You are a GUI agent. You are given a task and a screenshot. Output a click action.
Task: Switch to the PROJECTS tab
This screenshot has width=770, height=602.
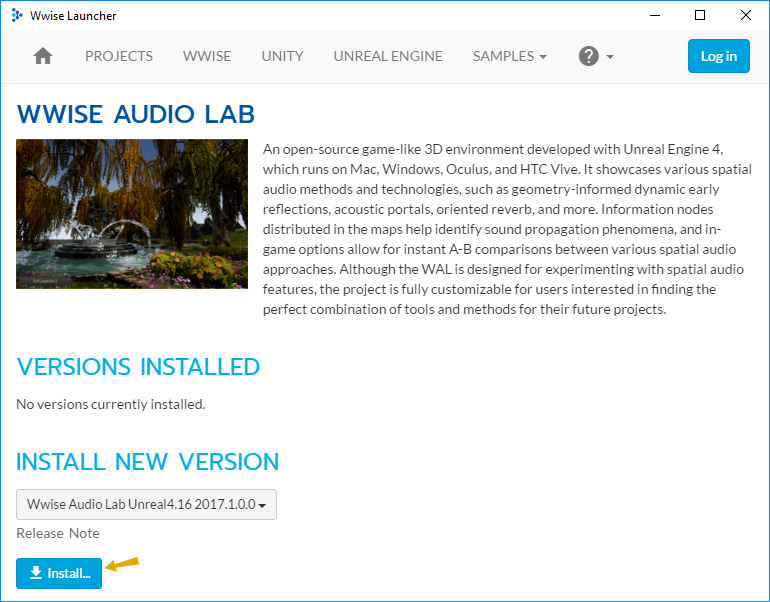tap(119, 56)
